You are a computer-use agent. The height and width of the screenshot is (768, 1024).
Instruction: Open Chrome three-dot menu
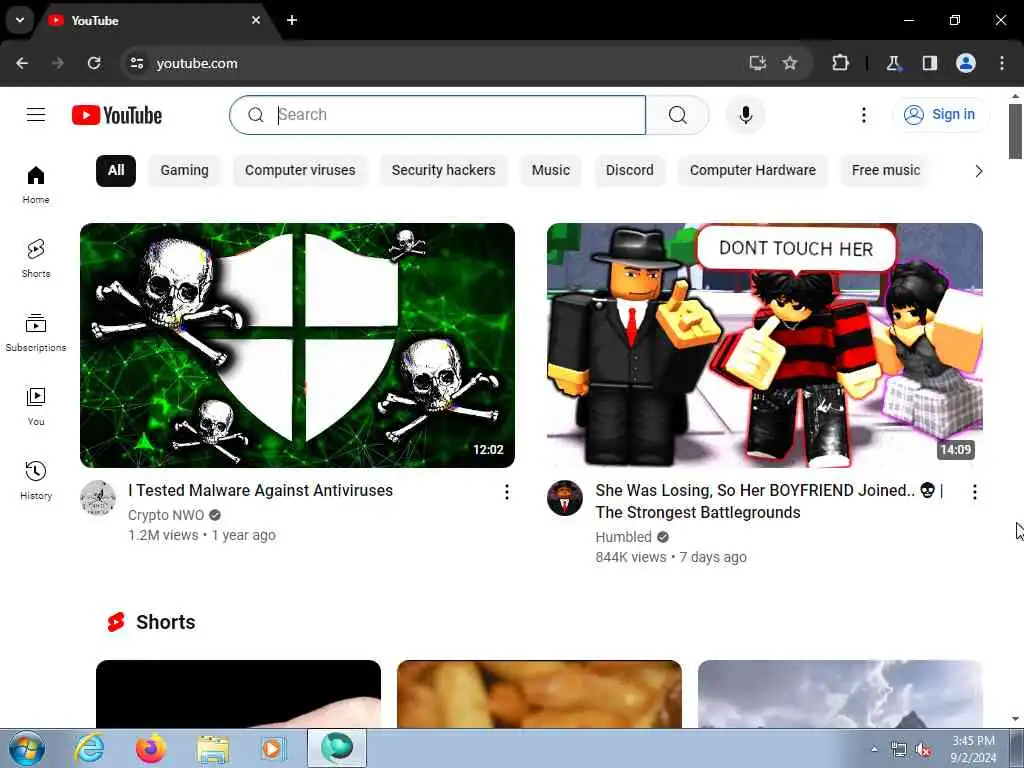click(1002, 63)
